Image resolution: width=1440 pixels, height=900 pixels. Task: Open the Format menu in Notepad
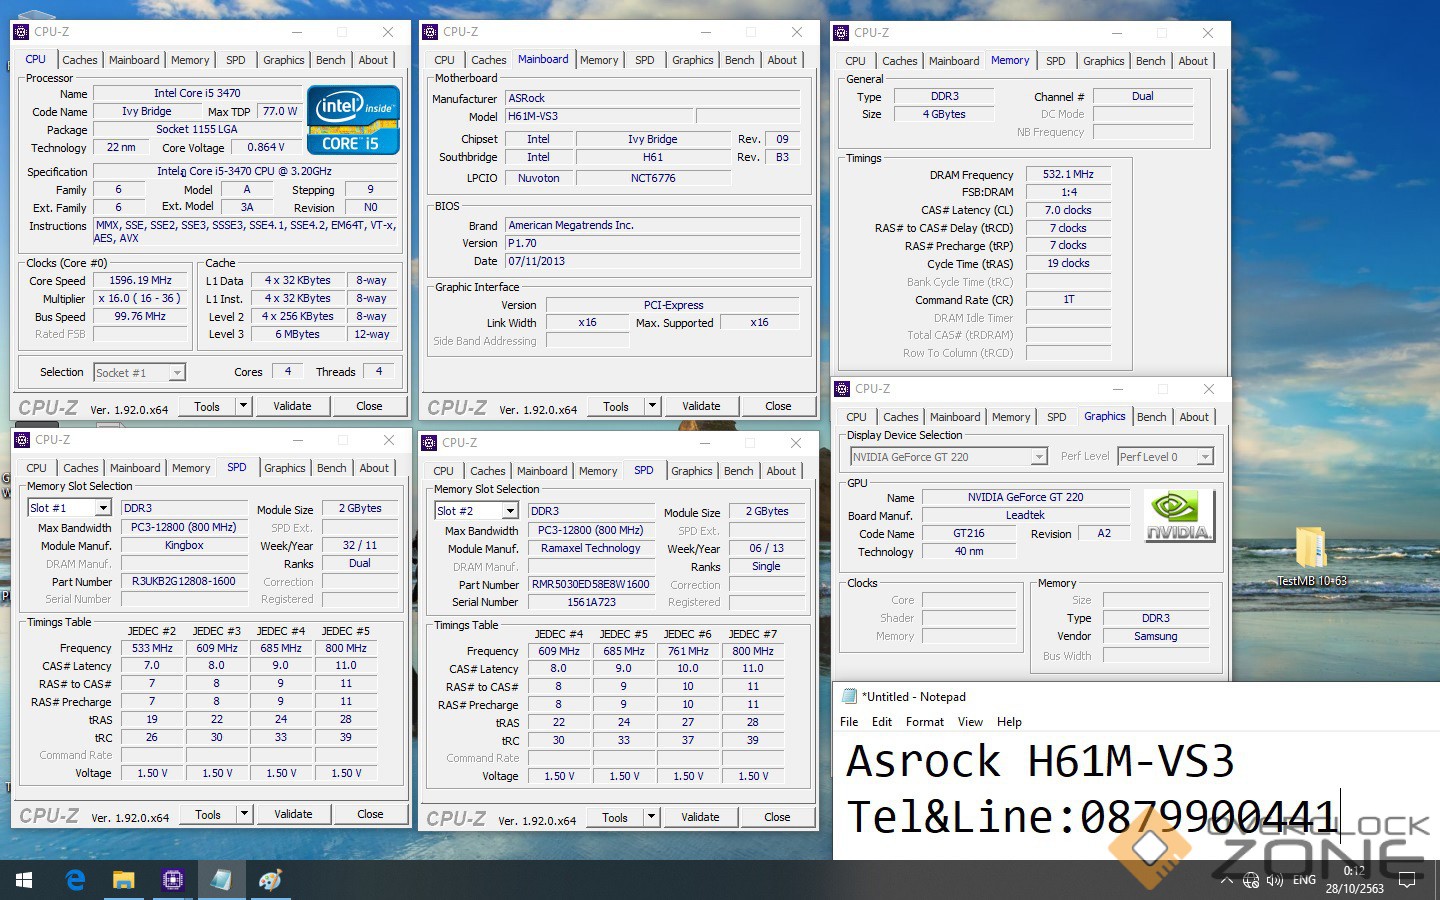point(924,722)
